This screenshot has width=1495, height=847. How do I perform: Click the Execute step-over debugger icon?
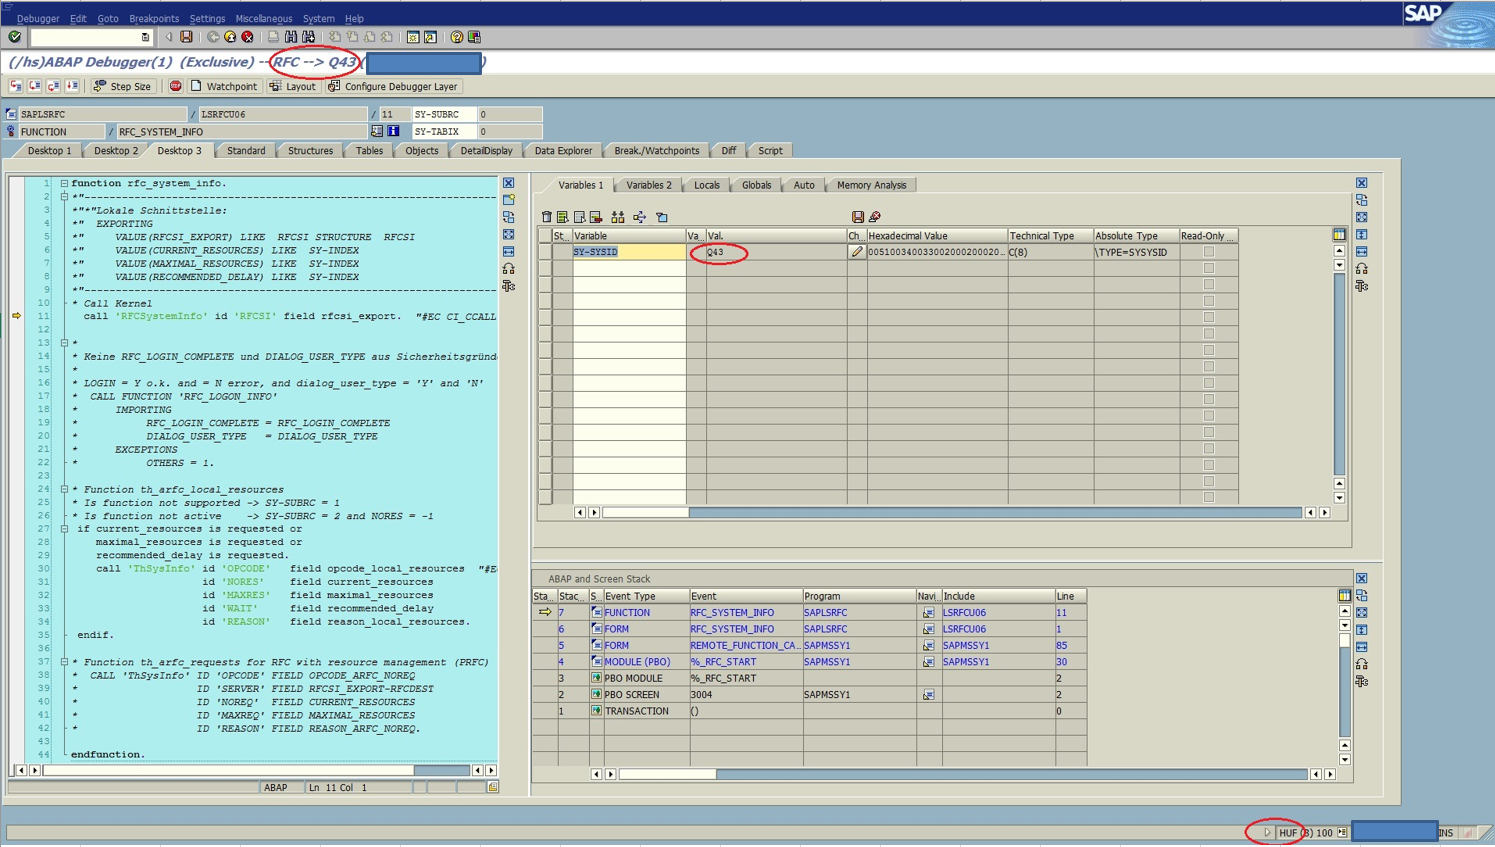click(35, 86)
